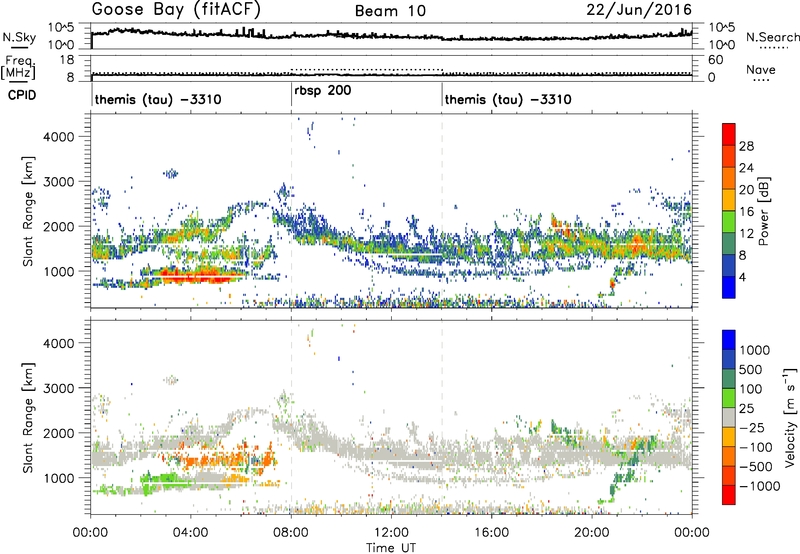Click the 'Power [dB]' colorbar label

coord(763,211)
